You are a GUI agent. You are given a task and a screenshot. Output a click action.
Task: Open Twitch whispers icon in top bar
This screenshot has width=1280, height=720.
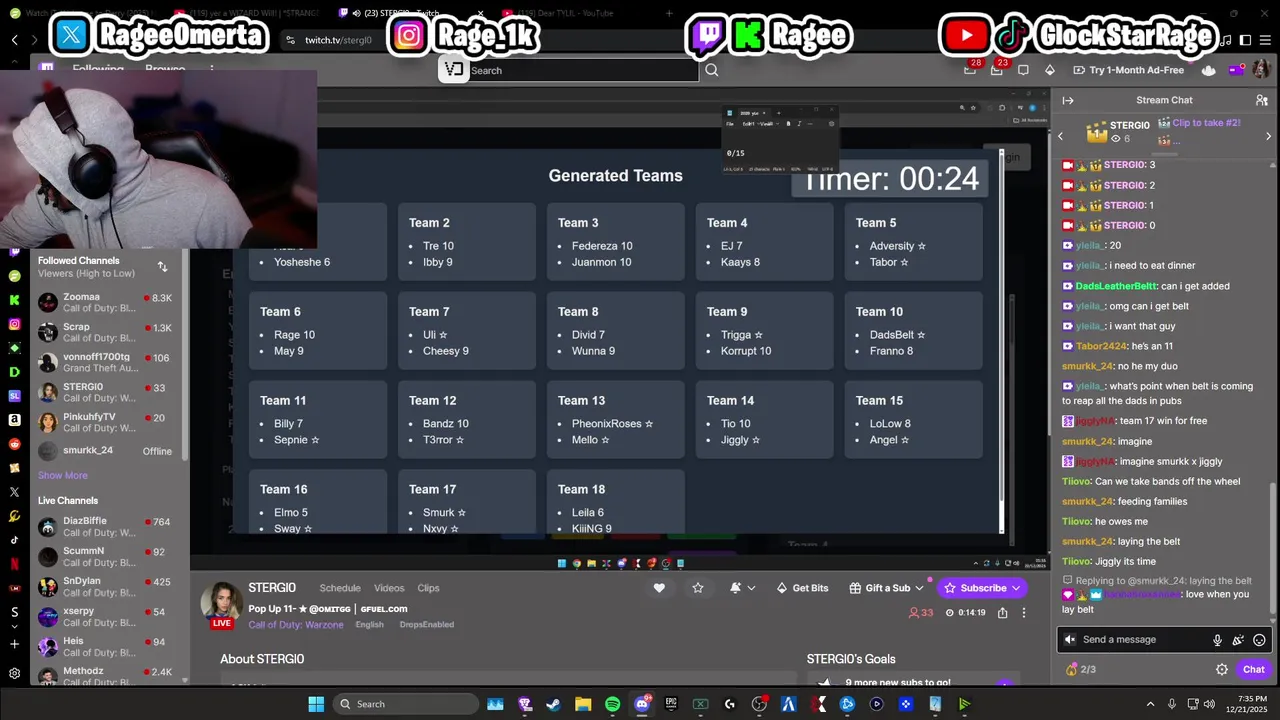click(1023, 70)
